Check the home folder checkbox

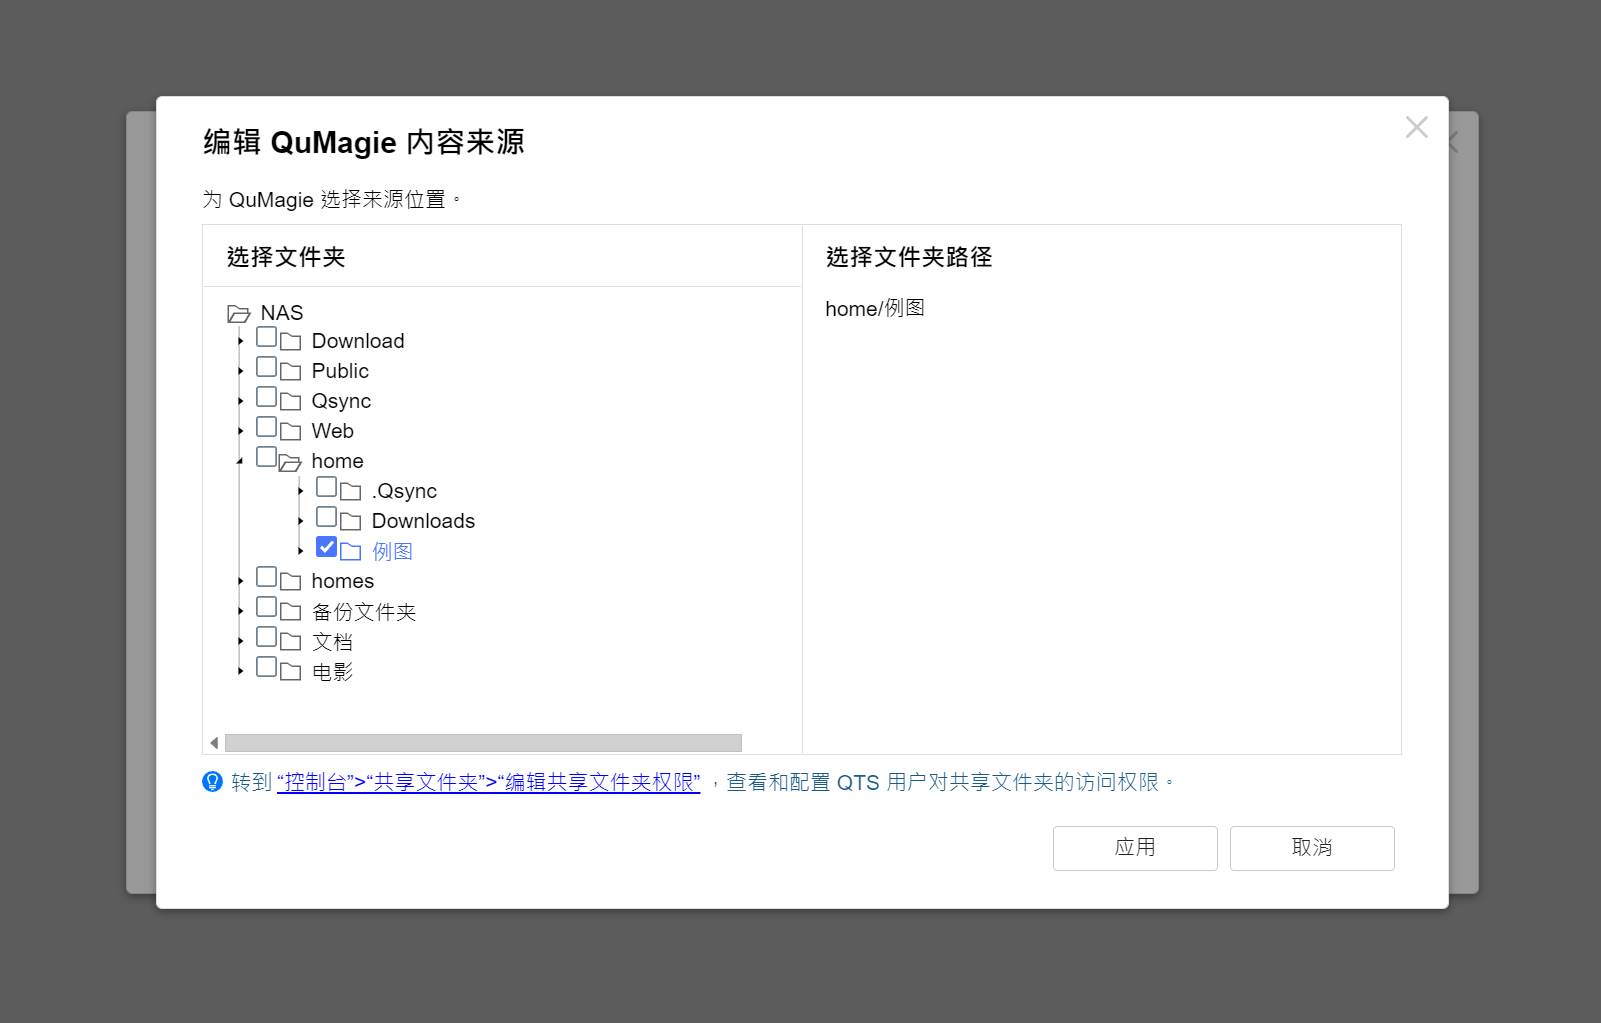pyautogui.click(x=266, y=457)
